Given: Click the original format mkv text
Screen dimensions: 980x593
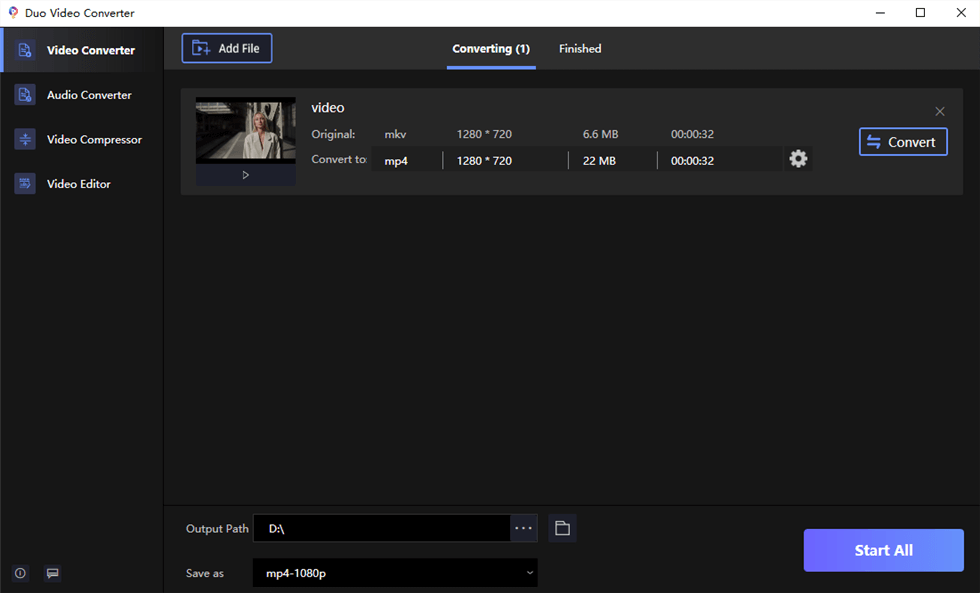Looking at the screenshot, I should coord(396,134).
